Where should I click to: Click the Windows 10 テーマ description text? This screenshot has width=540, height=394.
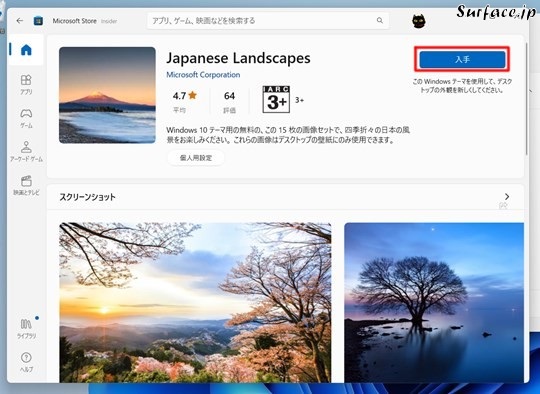click(288, 135)
